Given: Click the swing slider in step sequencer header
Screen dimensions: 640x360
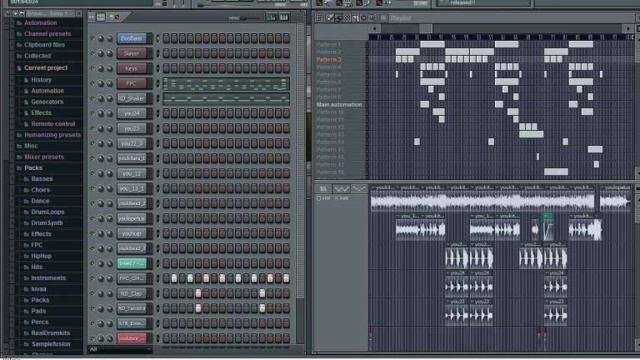Looking at the screenshot, I should click(244, 18).
